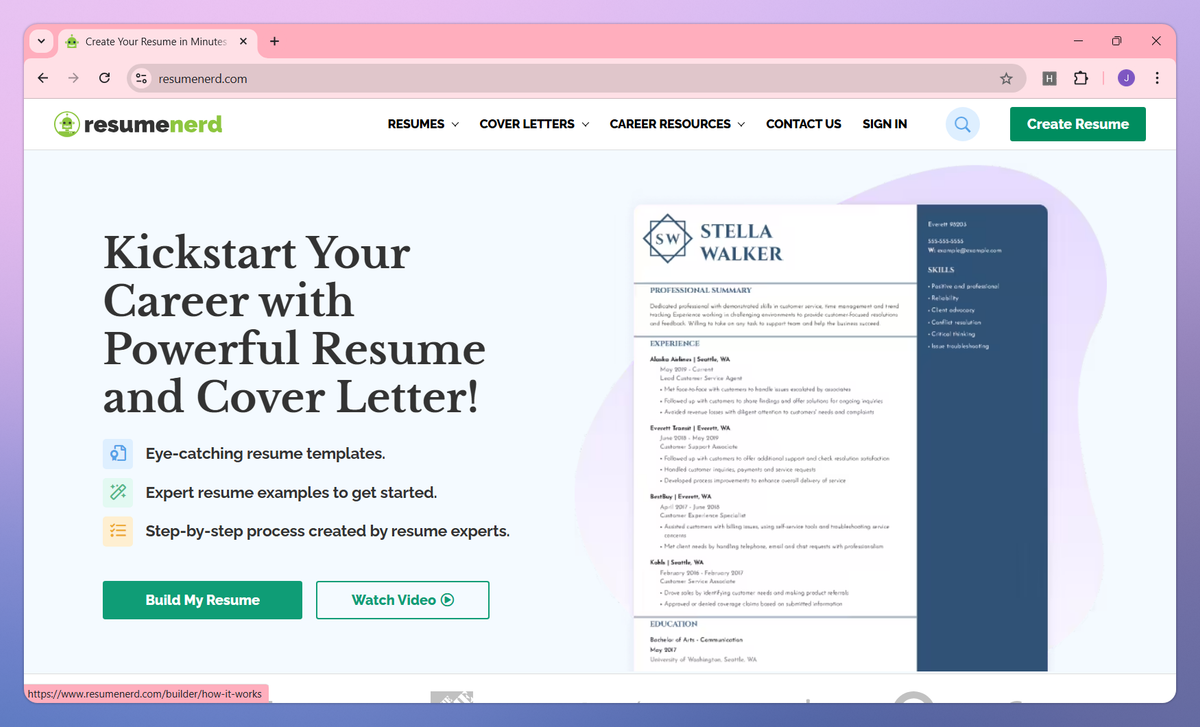This screenshot has height=727, width=1200.
Task: Open a new tab with plus button
Action: [274, 42]
